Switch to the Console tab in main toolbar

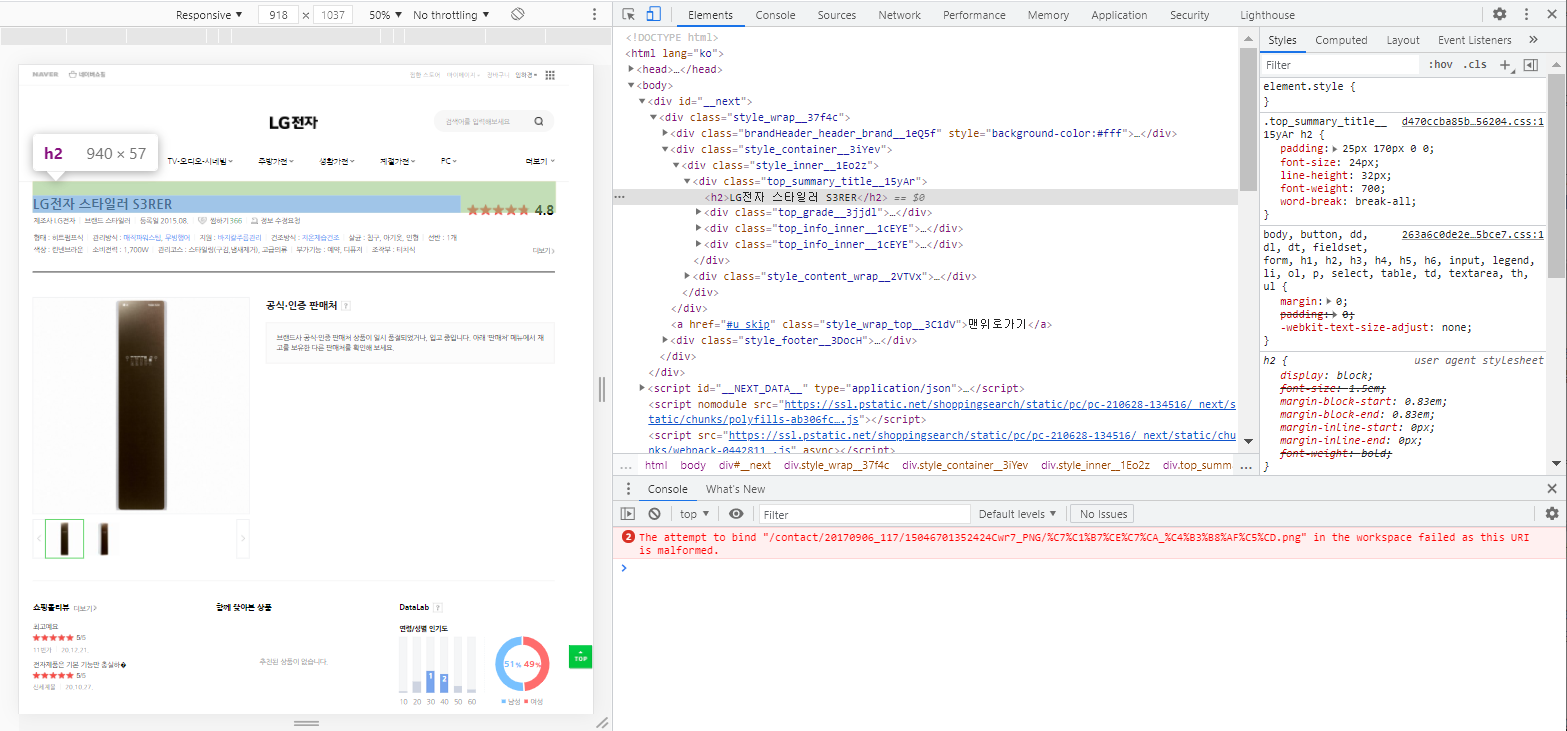pyautogui.click(x=775, y=15)
